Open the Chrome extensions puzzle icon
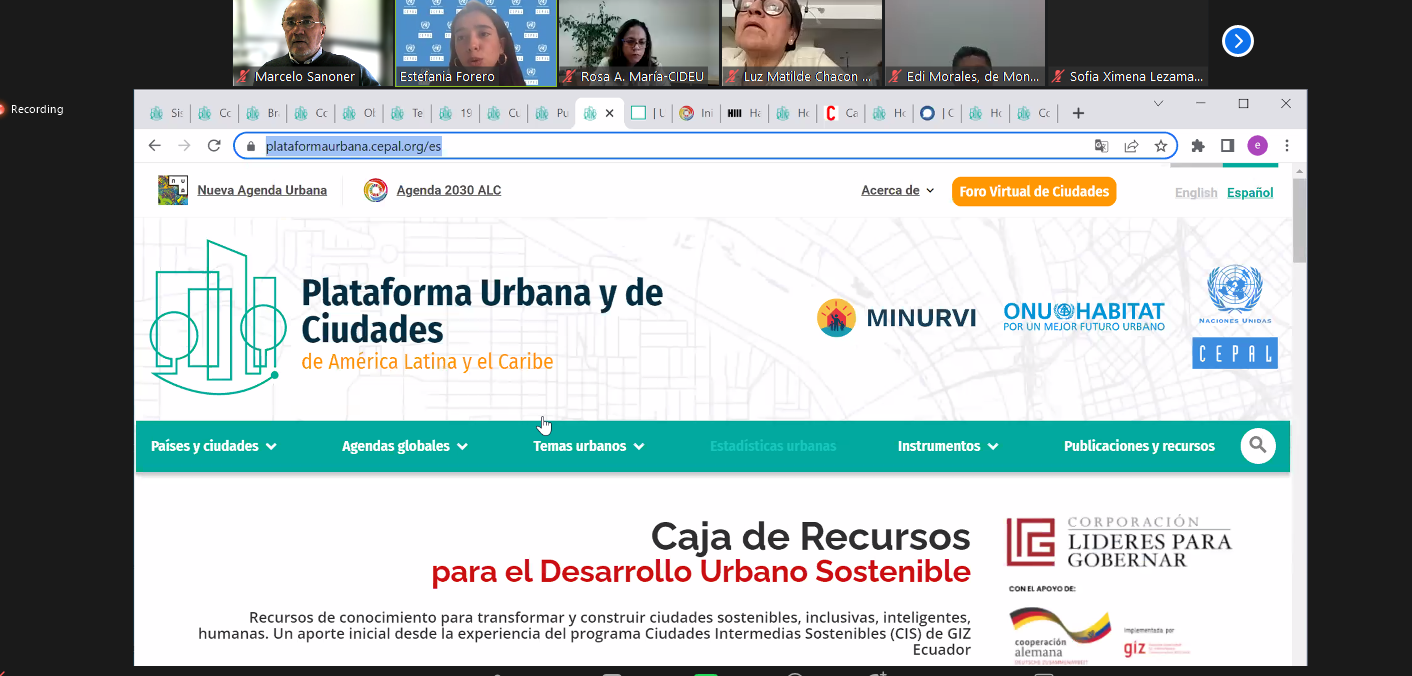Screen dimensions: 1412x676 (x=1198, y=146)
